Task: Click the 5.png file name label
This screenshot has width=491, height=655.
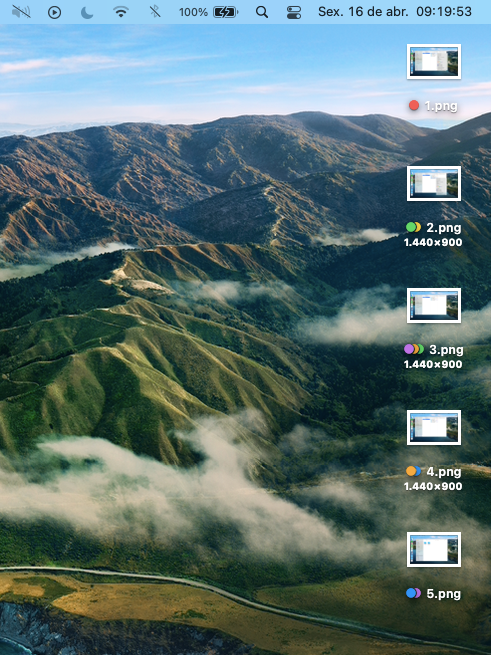Action: [444, 594]
